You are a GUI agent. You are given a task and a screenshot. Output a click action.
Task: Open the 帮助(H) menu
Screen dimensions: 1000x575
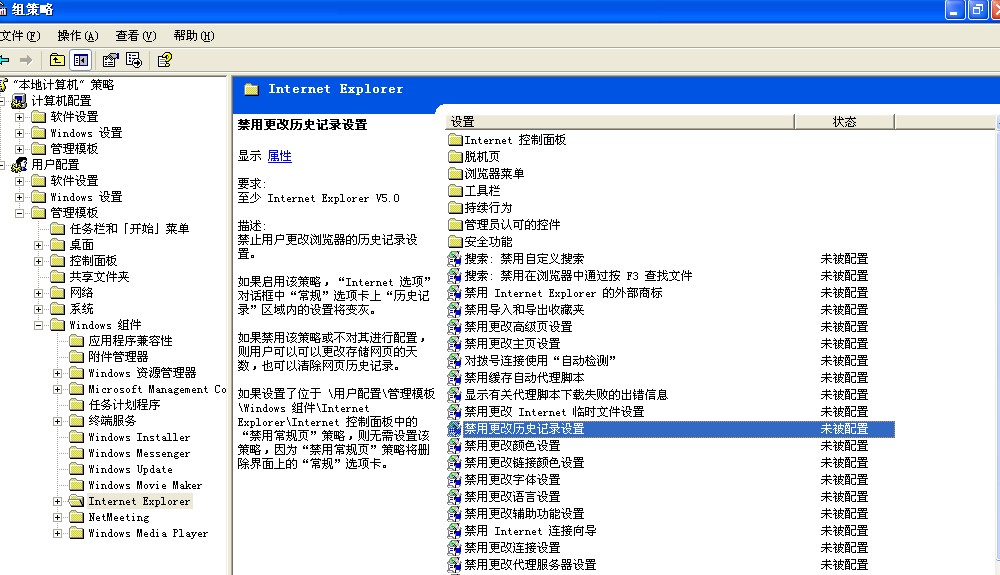click(194, 36)
